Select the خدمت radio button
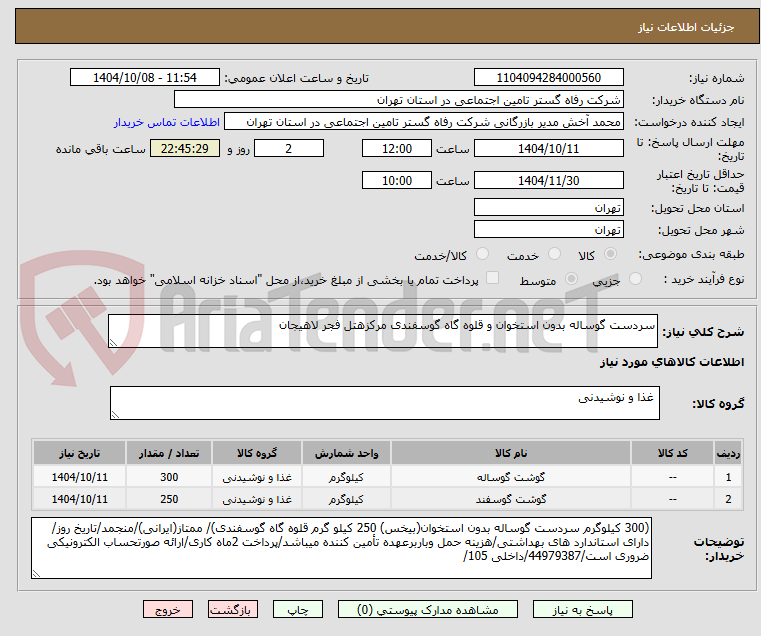 [x=554, y=253]
